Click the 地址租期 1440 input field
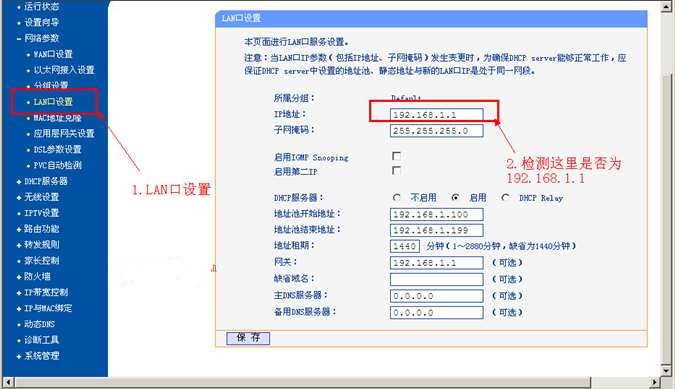The height and width of the screenshot is (389, 675). 405,246
